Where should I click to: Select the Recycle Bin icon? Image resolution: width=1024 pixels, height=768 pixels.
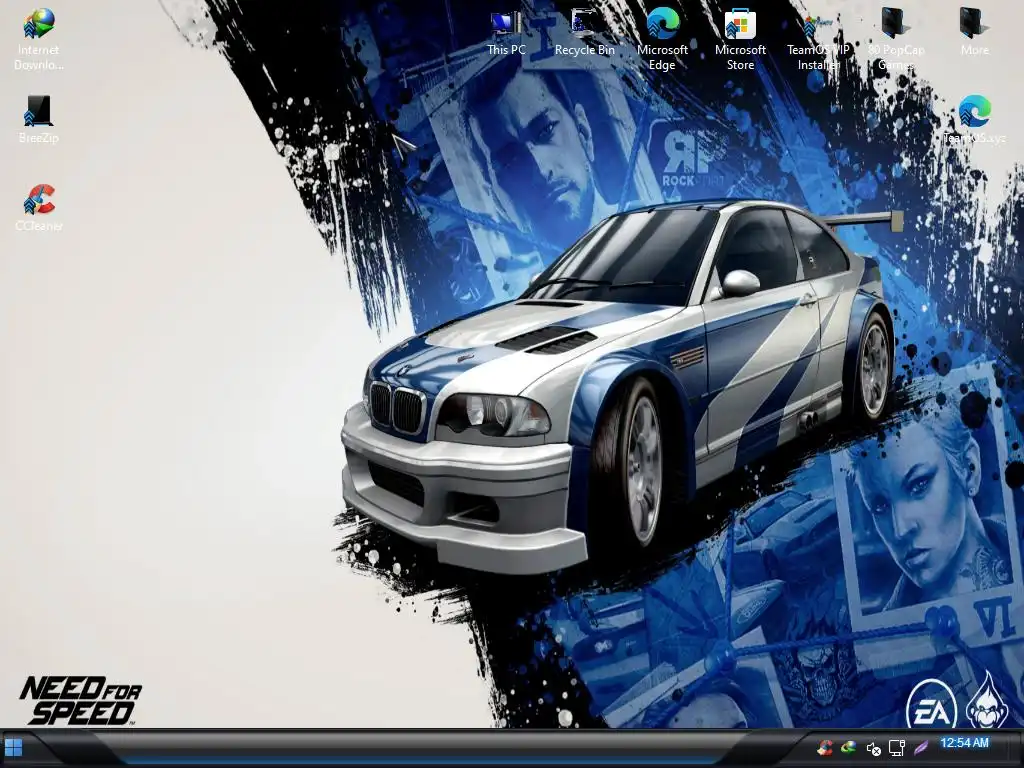pos(584,33)
